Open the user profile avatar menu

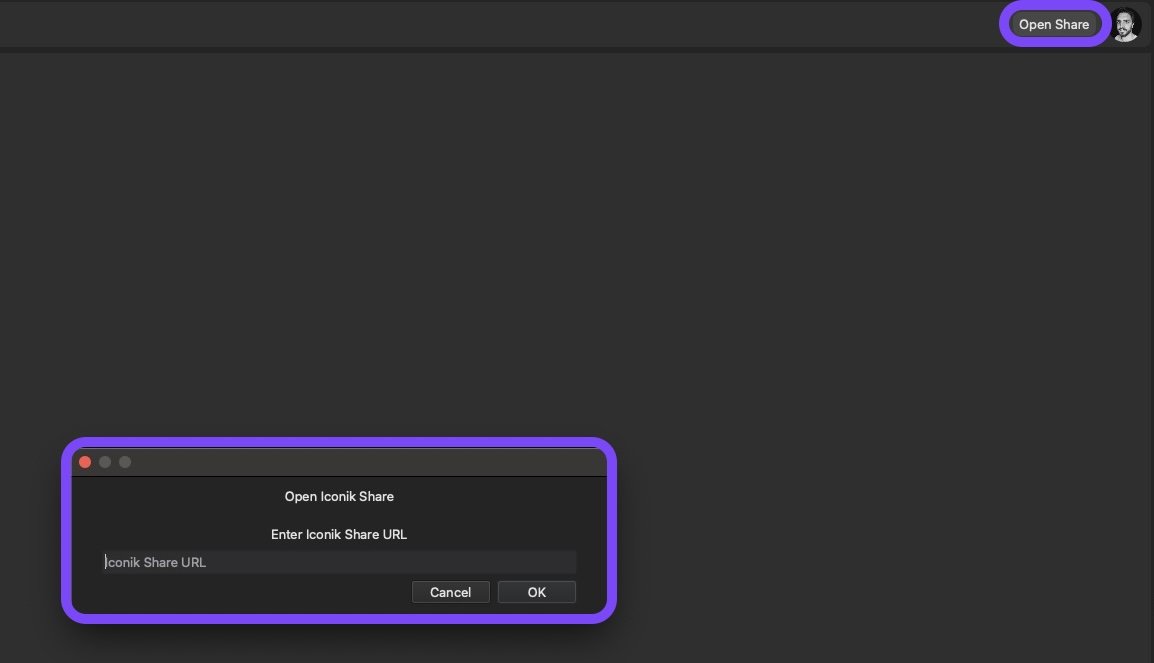coord(1126,25)
